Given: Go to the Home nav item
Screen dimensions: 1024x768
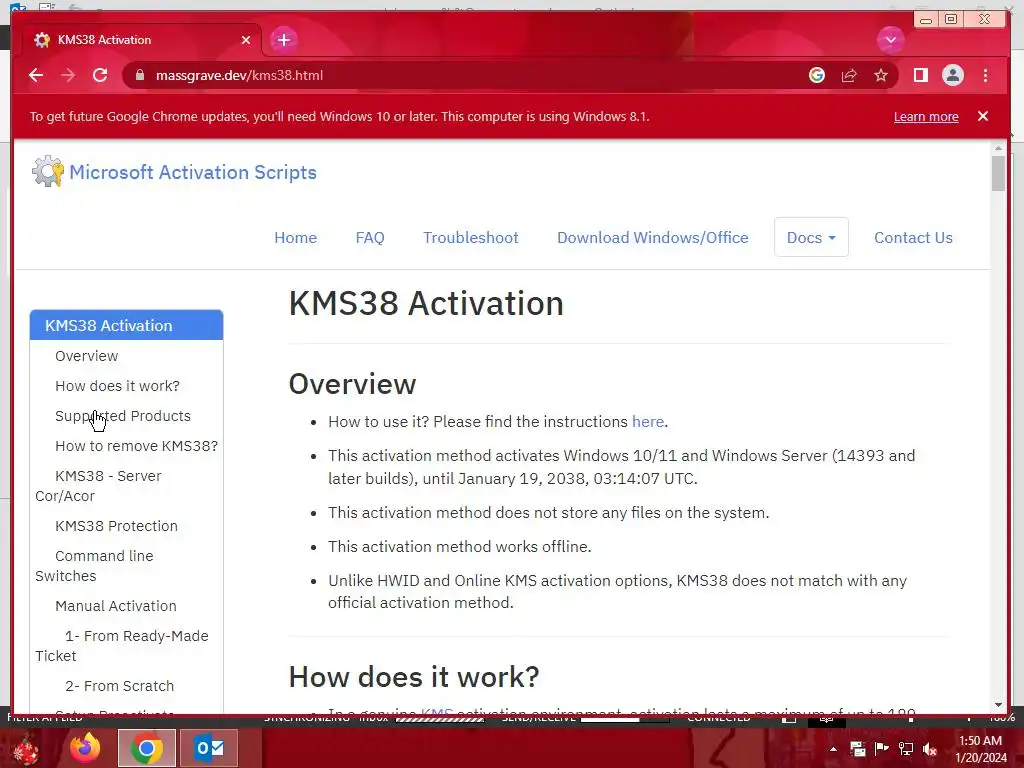Looking at the screenshot, I should (295, 238).
